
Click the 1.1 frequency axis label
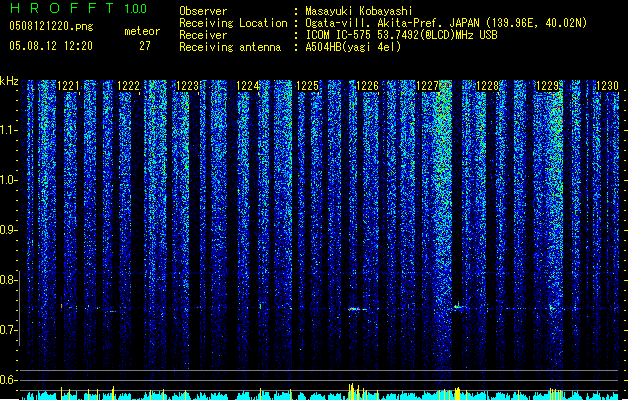coord(8,130)
